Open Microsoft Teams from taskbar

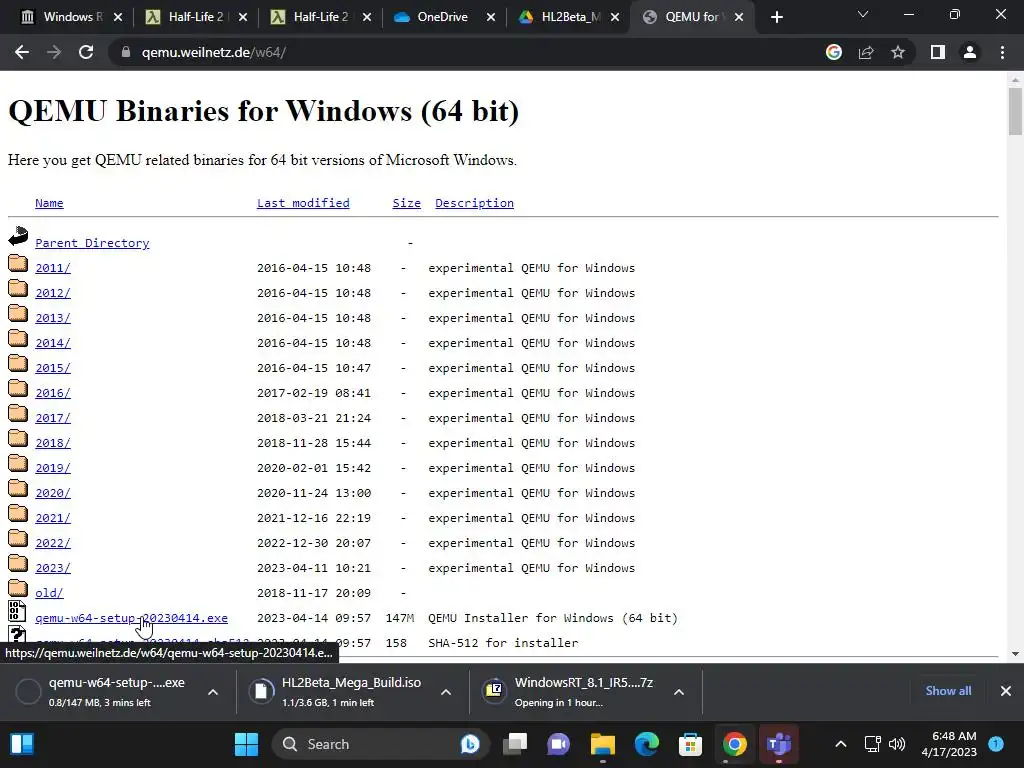pyautogui.click(x=778, y=744)
